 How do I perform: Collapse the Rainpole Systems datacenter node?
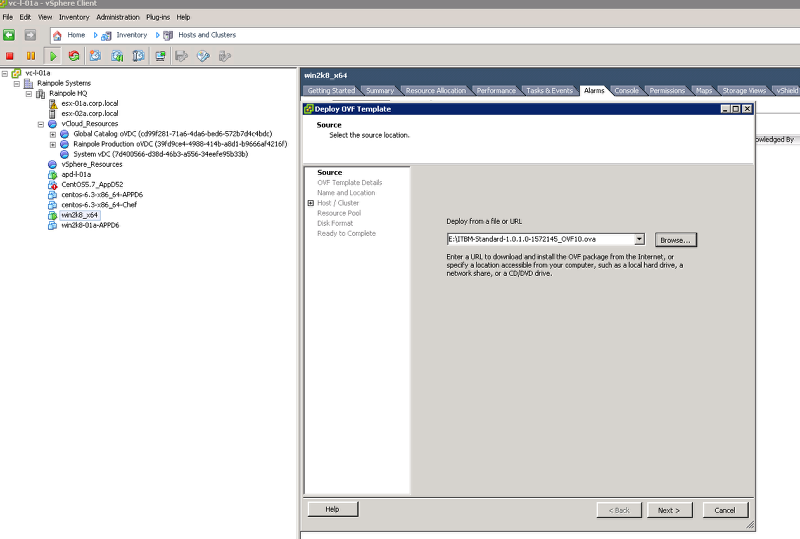point(17,84)
